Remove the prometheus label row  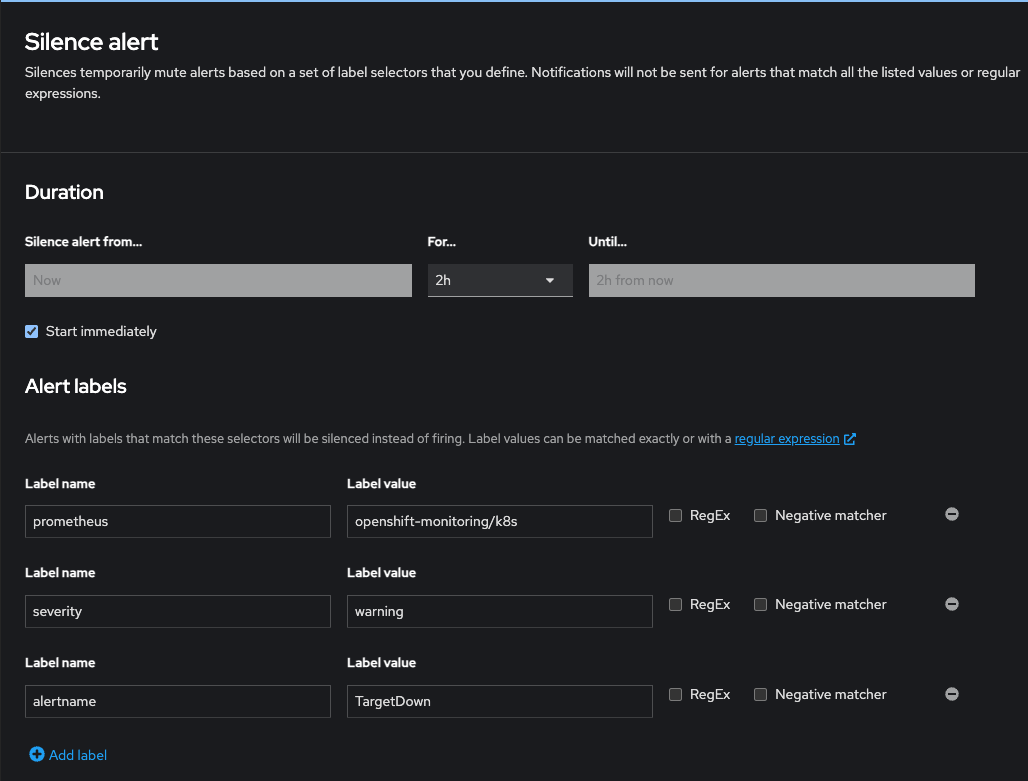[x=952, y=514]
